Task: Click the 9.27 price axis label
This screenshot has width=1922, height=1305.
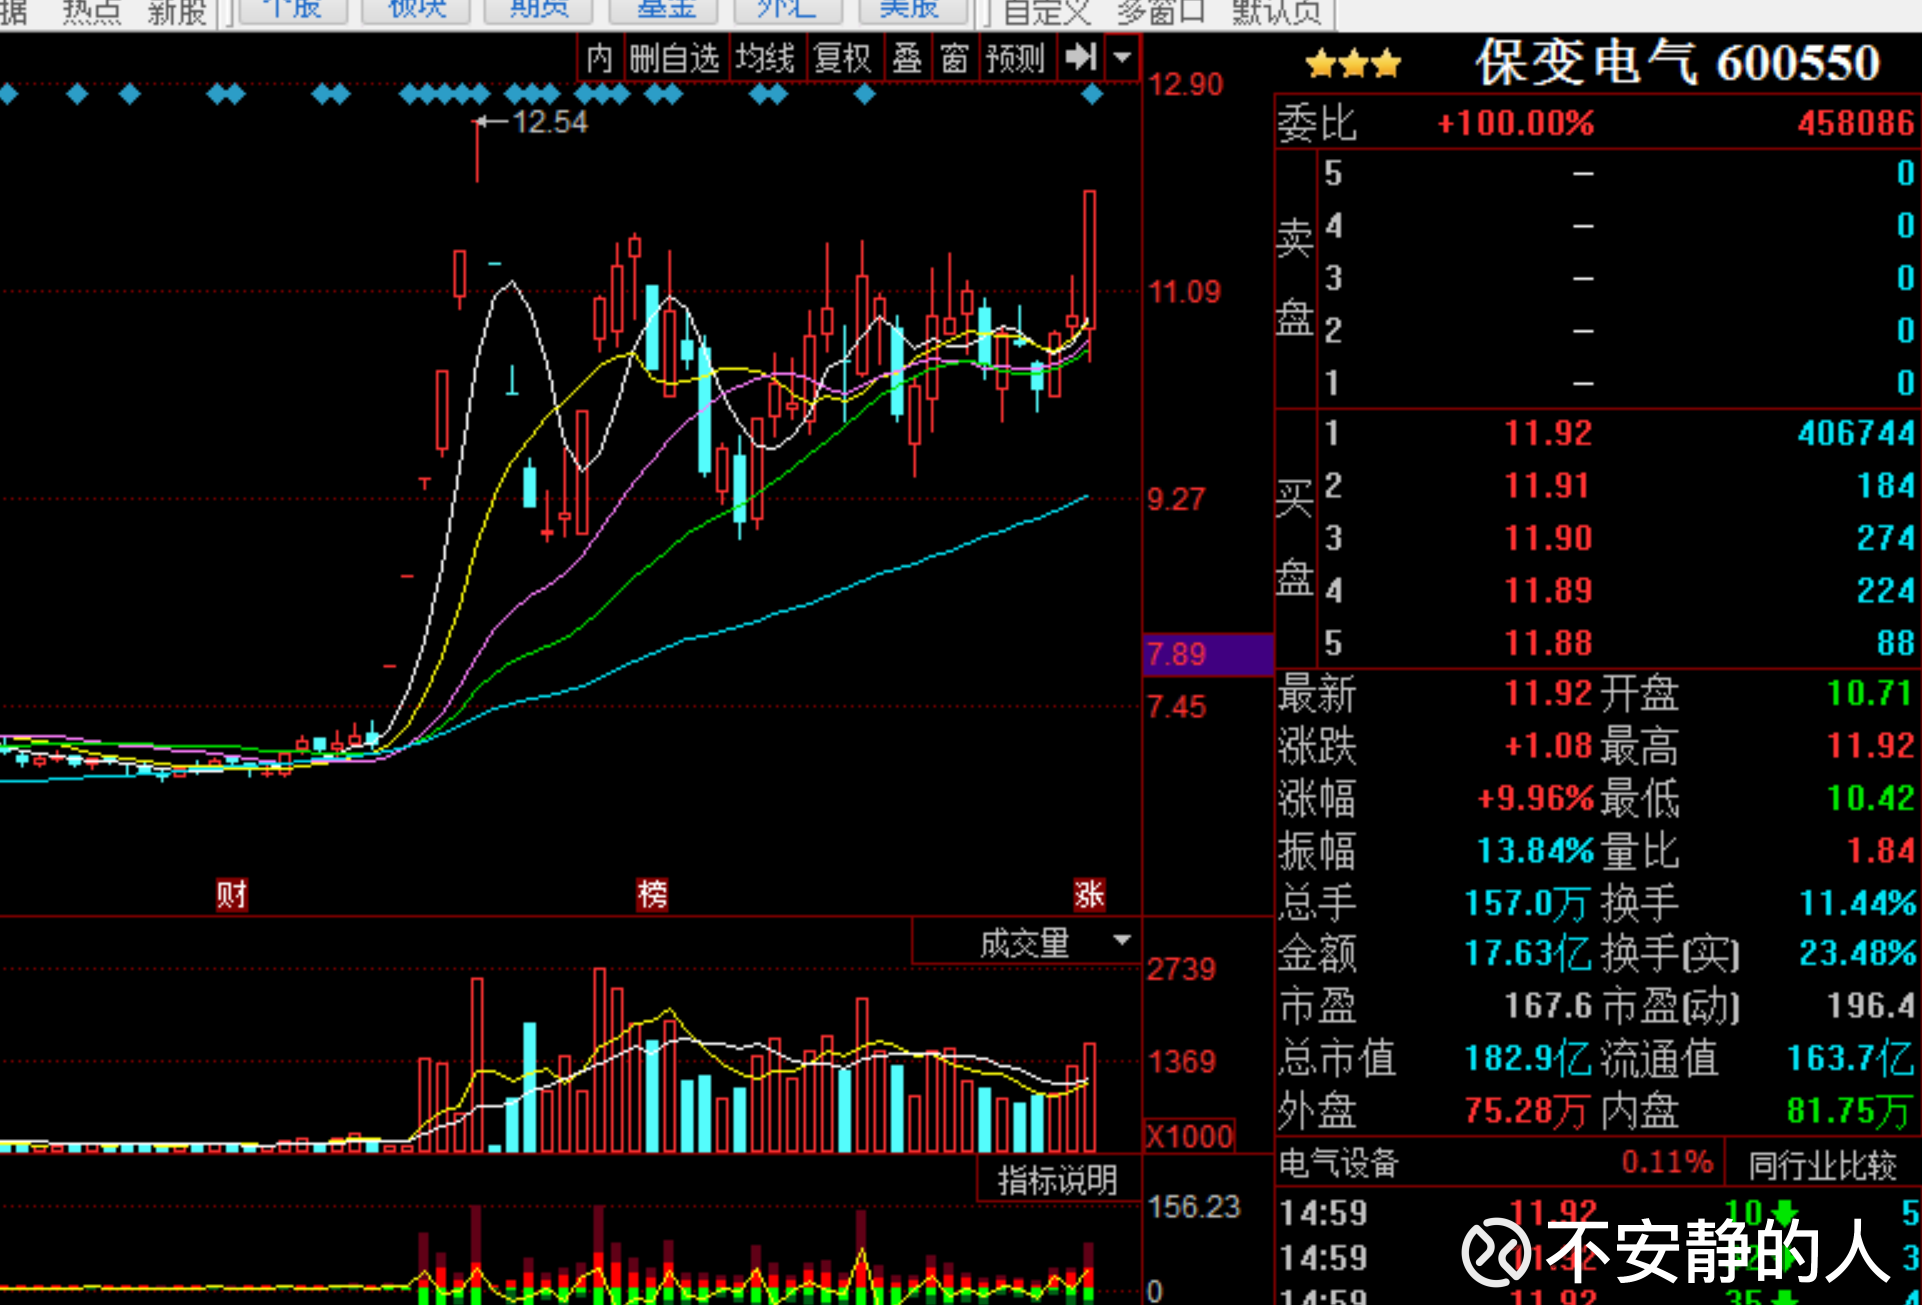Action: pos(1176,499)
